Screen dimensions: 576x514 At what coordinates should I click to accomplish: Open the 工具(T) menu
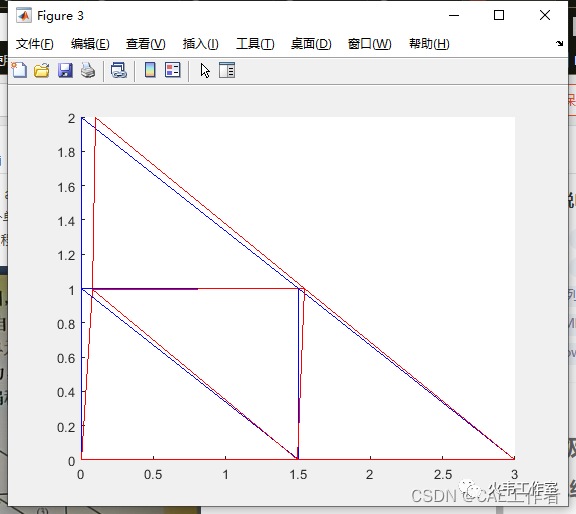coord(255,44)
